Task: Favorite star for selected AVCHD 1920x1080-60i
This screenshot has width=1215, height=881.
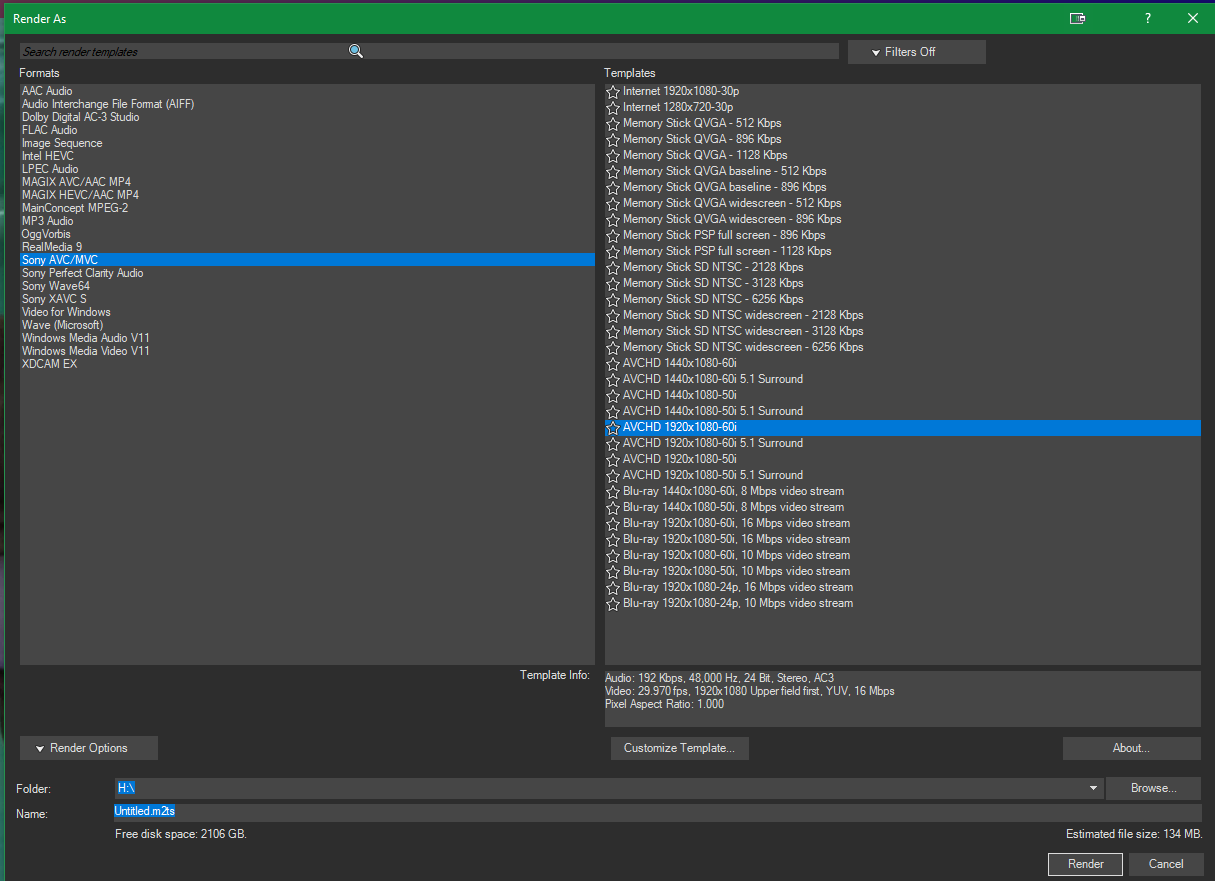Action: click(x=613, y=427)
